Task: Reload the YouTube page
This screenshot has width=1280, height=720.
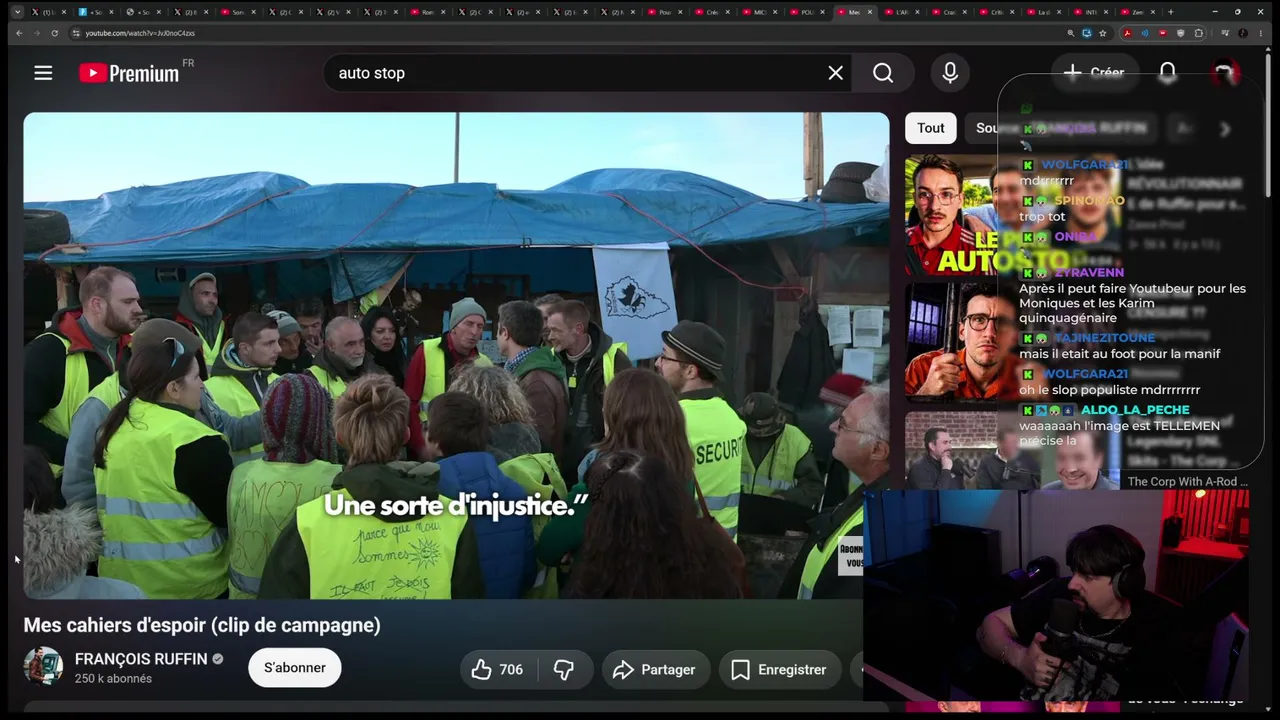Action: pos(57,33)
